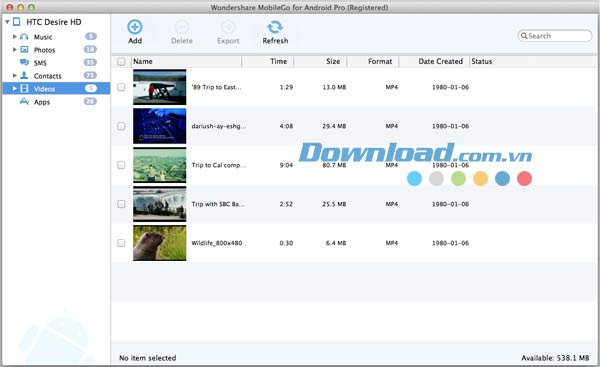
Task: Open Contacts in the sidebar
Action: tap(47, 76)
